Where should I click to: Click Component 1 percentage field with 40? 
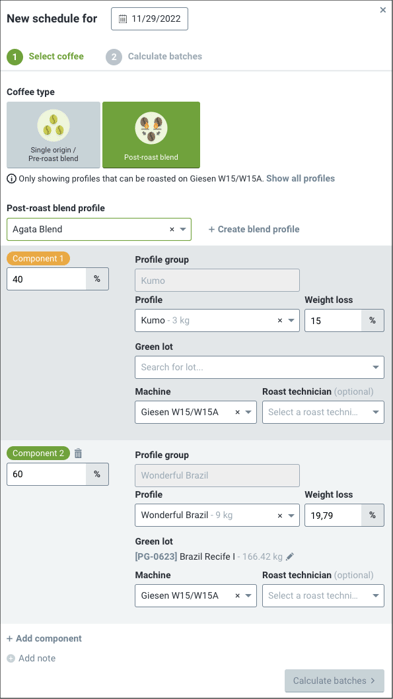click(46, 280)
